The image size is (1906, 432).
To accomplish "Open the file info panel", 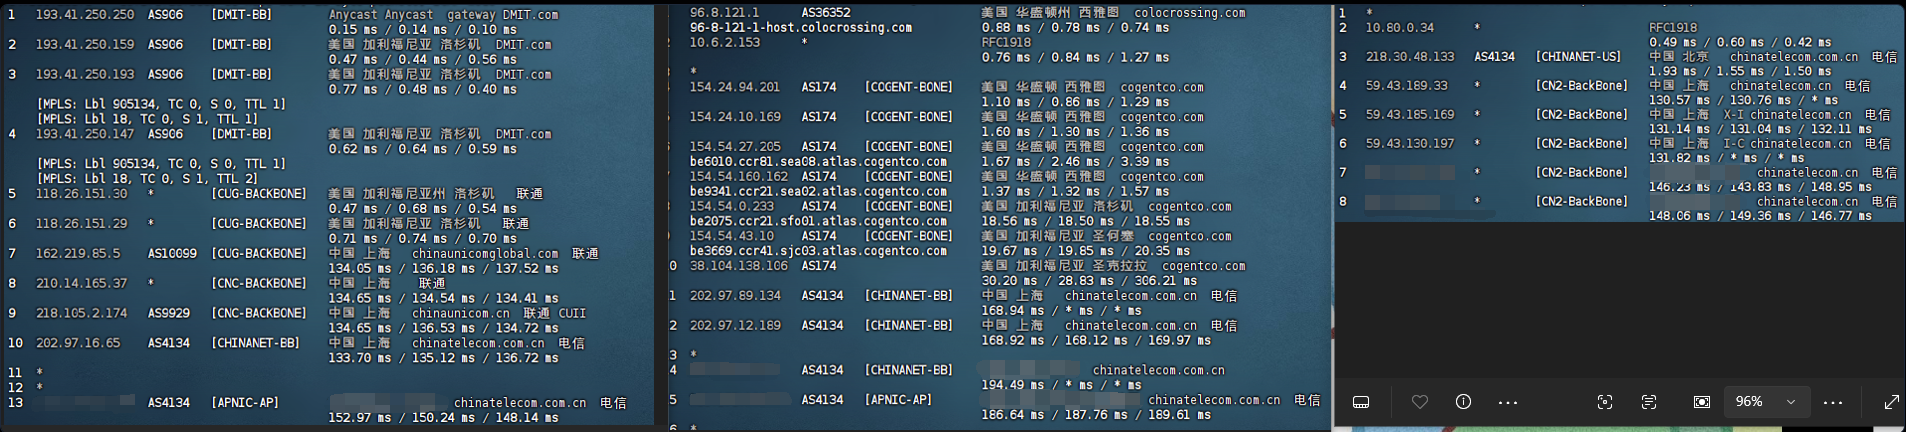I will (x=1463, y=402).
